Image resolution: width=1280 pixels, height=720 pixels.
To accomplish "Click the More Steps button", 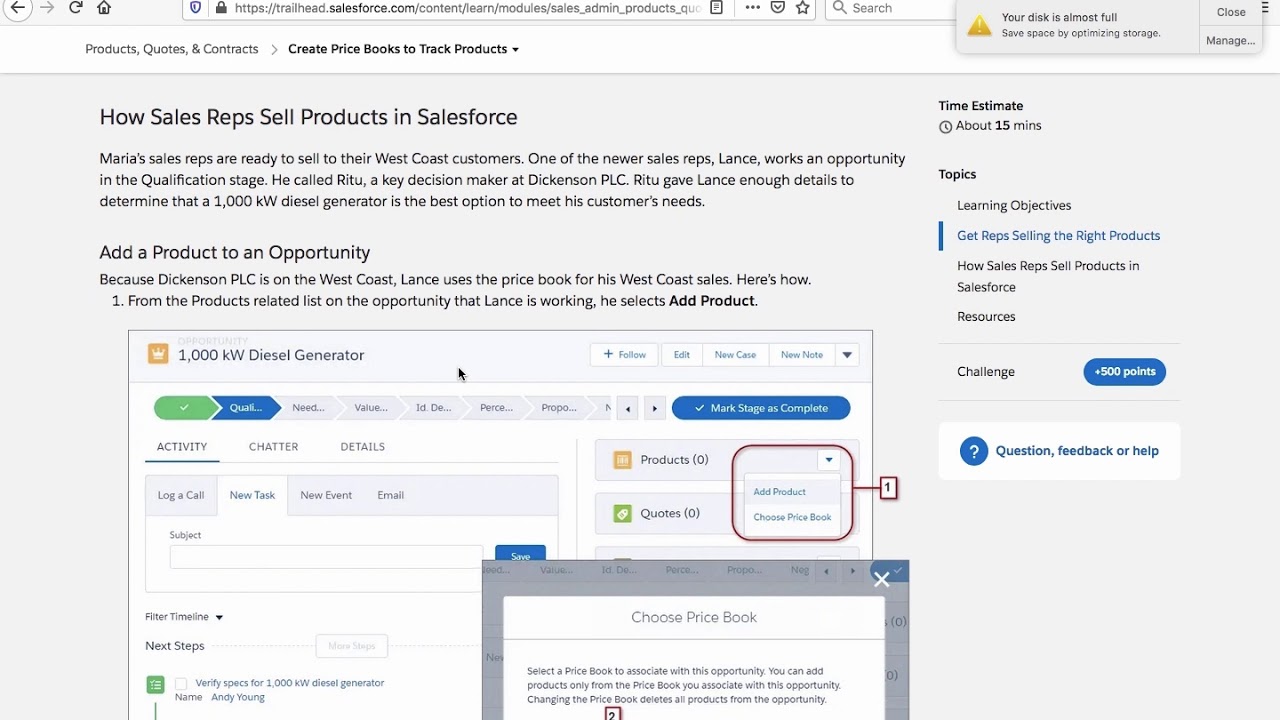I will [x=352, y=646].
